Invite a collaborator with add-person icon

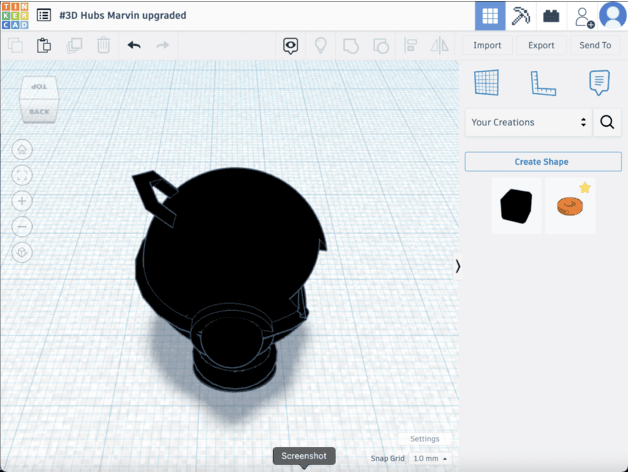click(583, 17)
